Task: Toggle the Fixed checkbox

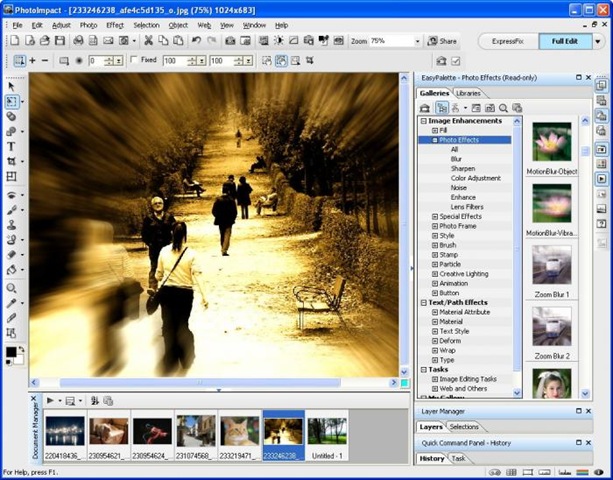Action: click(136, 61)
